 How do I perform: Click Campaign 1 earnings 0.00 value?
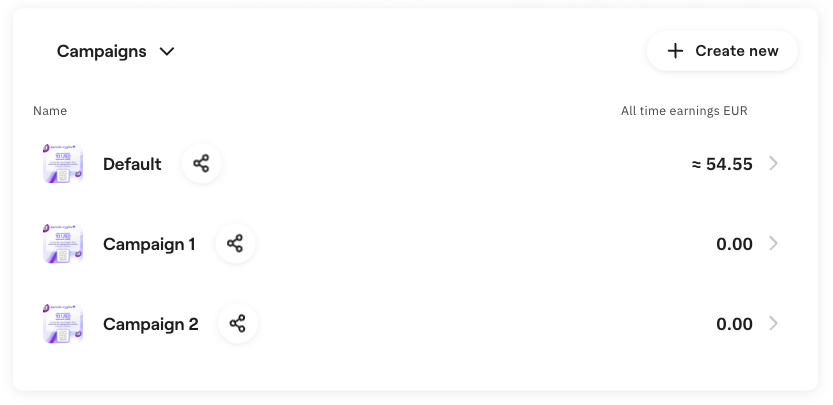click(734, 244)
